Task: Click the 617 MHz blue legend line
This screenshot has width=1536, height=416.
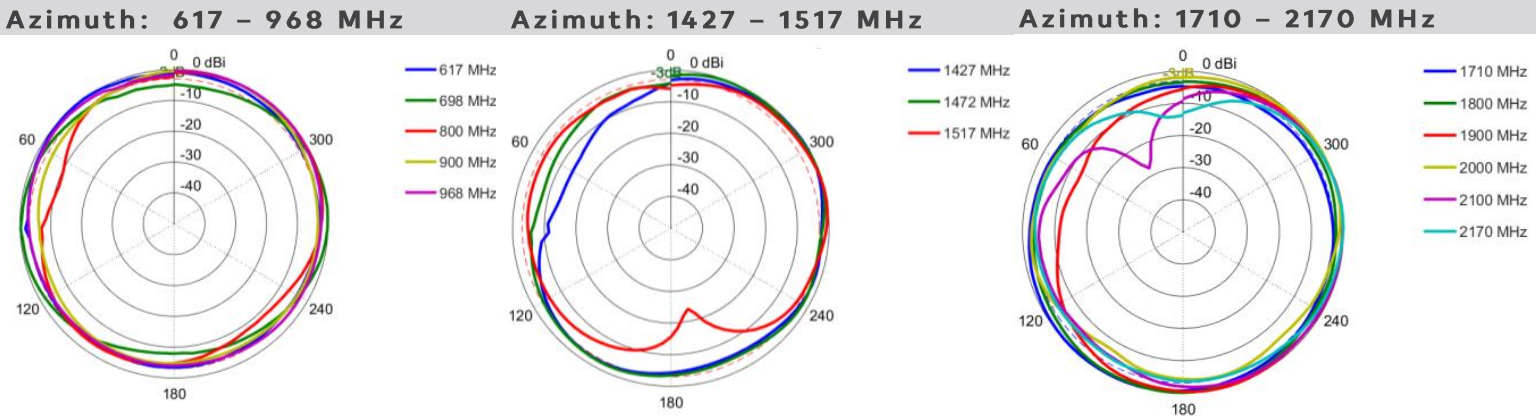Action: click(420, 70)
